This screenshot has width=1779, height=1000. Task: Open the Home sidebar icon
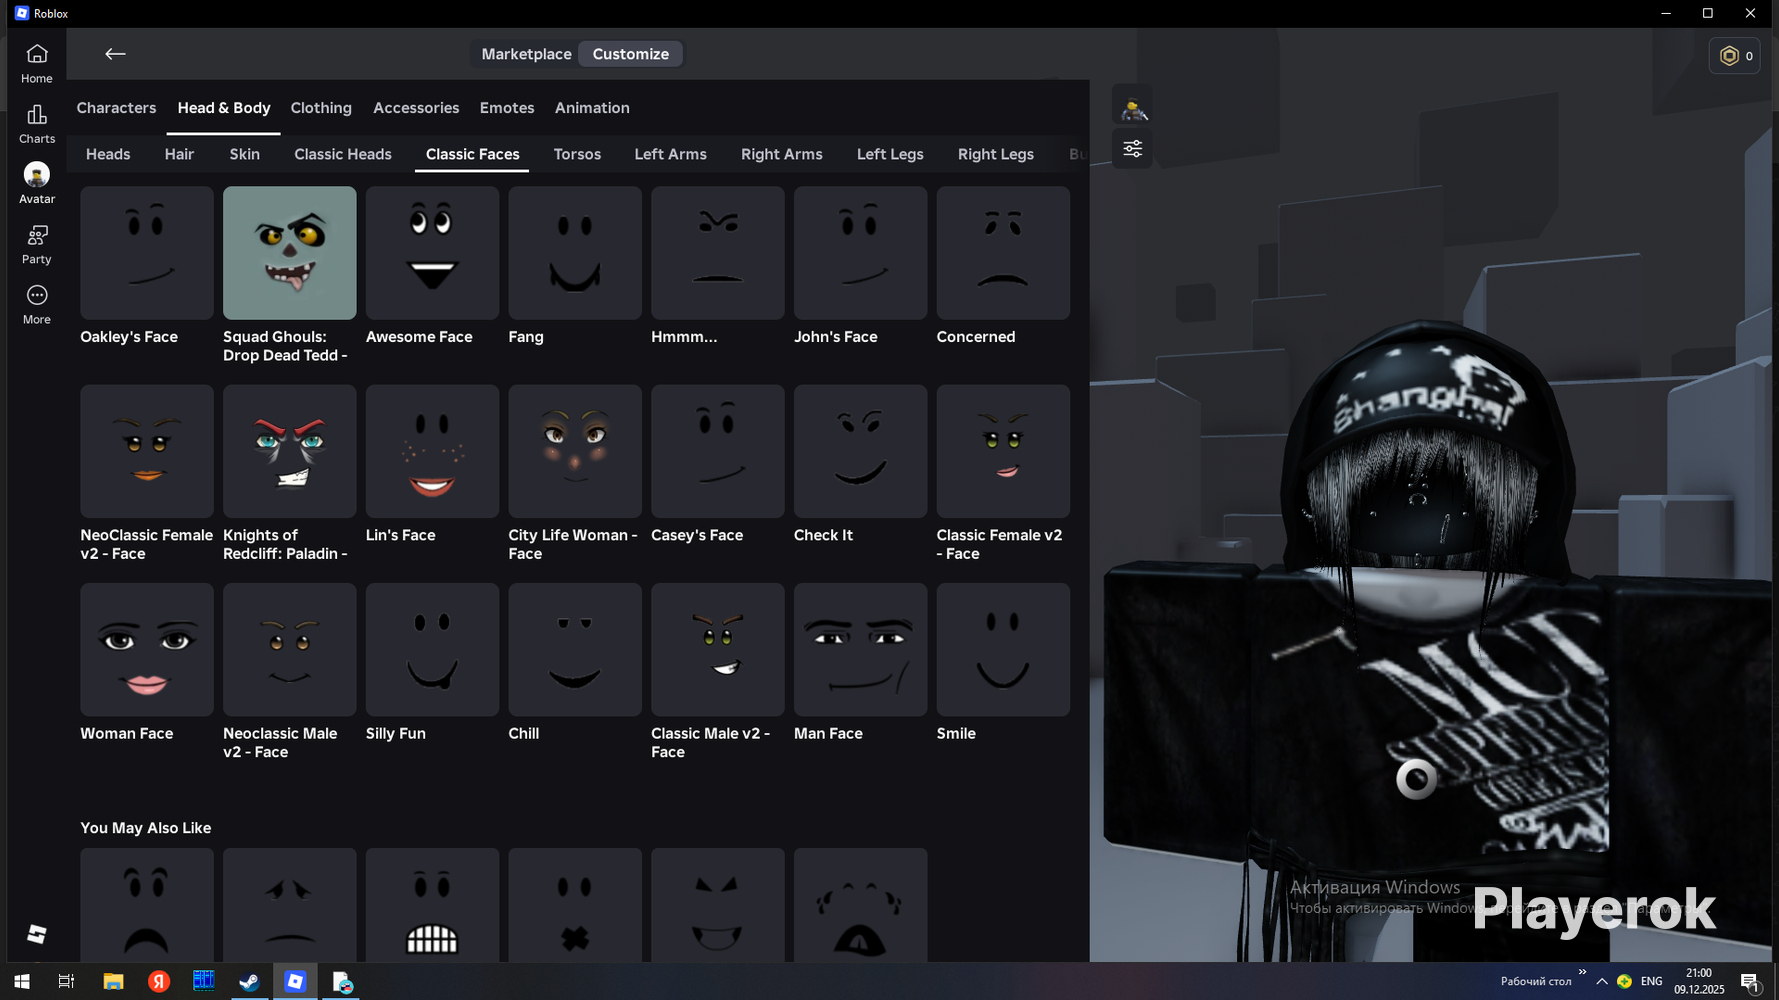[x=37, y=63]
